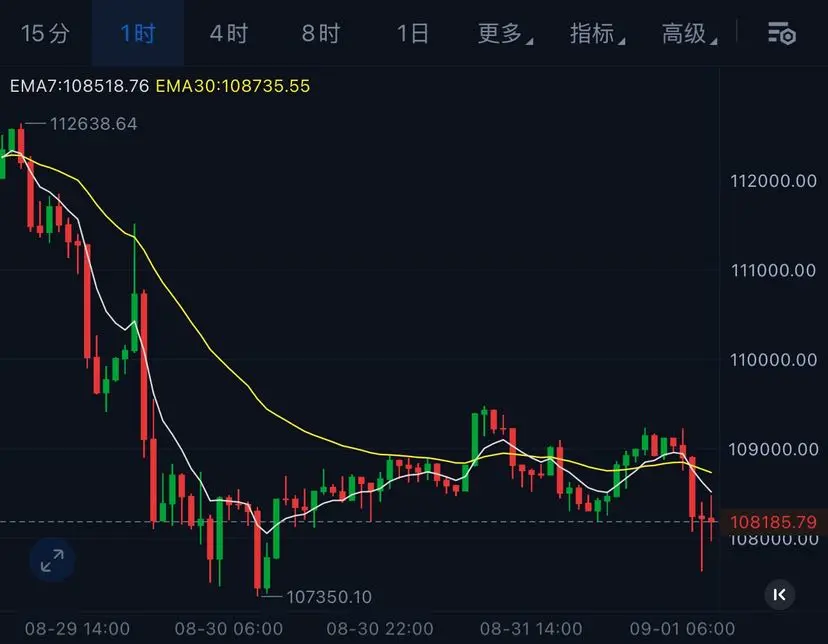828x644 pixels.
Task: Choose the 8时 interval tab
Action: click(x=321, y=33)
